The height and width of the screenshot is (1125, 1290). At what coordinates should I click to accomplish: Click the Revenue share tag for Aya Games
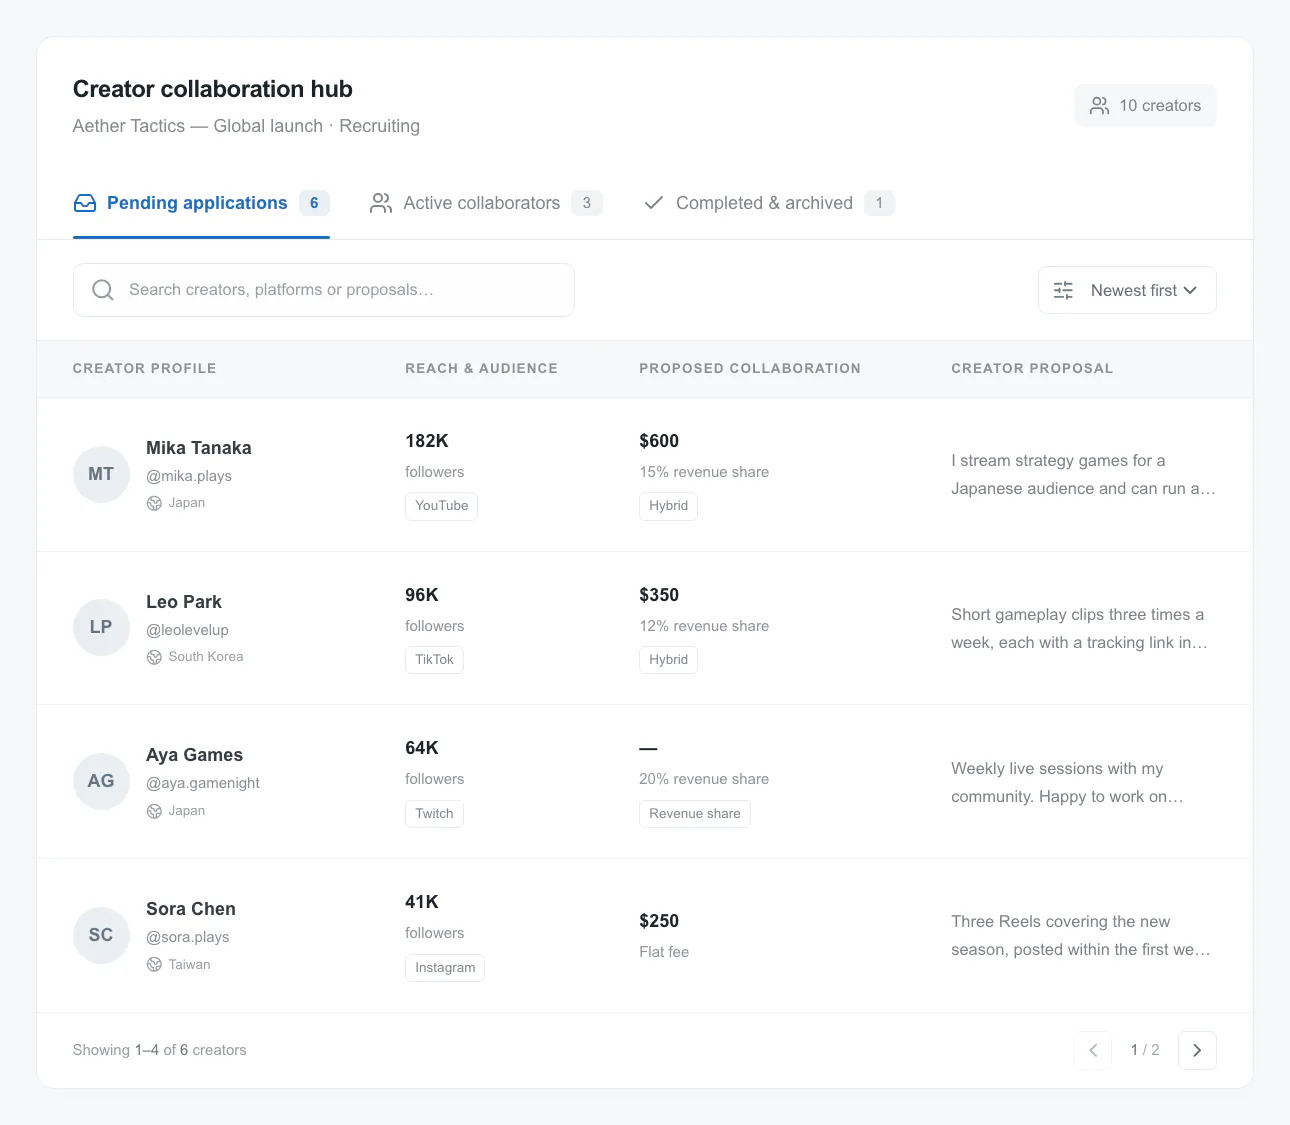tap(695, 814)
